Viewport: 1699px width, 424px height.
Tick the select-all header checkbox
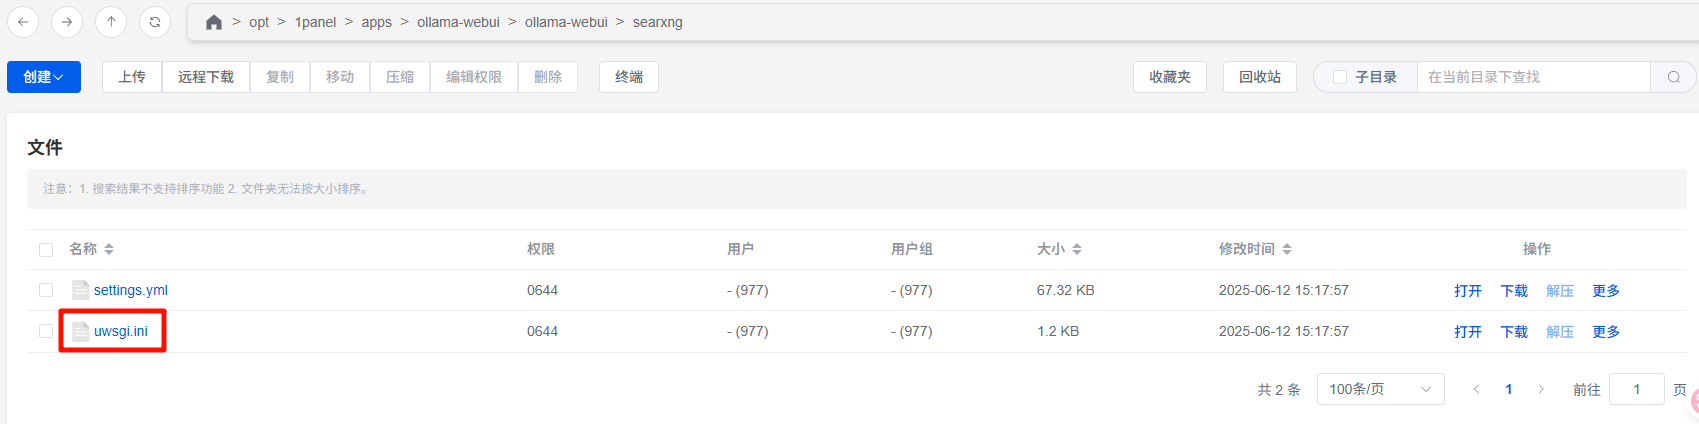click(x=46, y=250)
